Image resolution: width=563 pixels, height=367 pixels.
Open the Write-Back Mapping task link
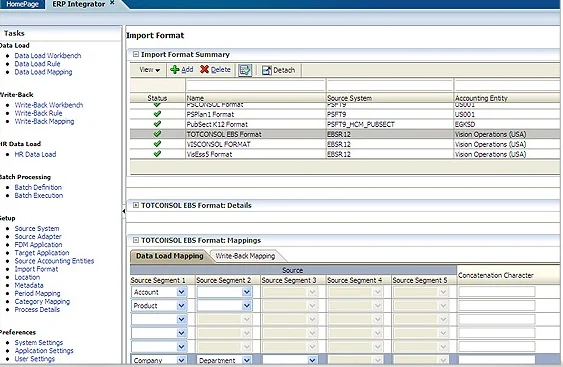pos(44,121)
